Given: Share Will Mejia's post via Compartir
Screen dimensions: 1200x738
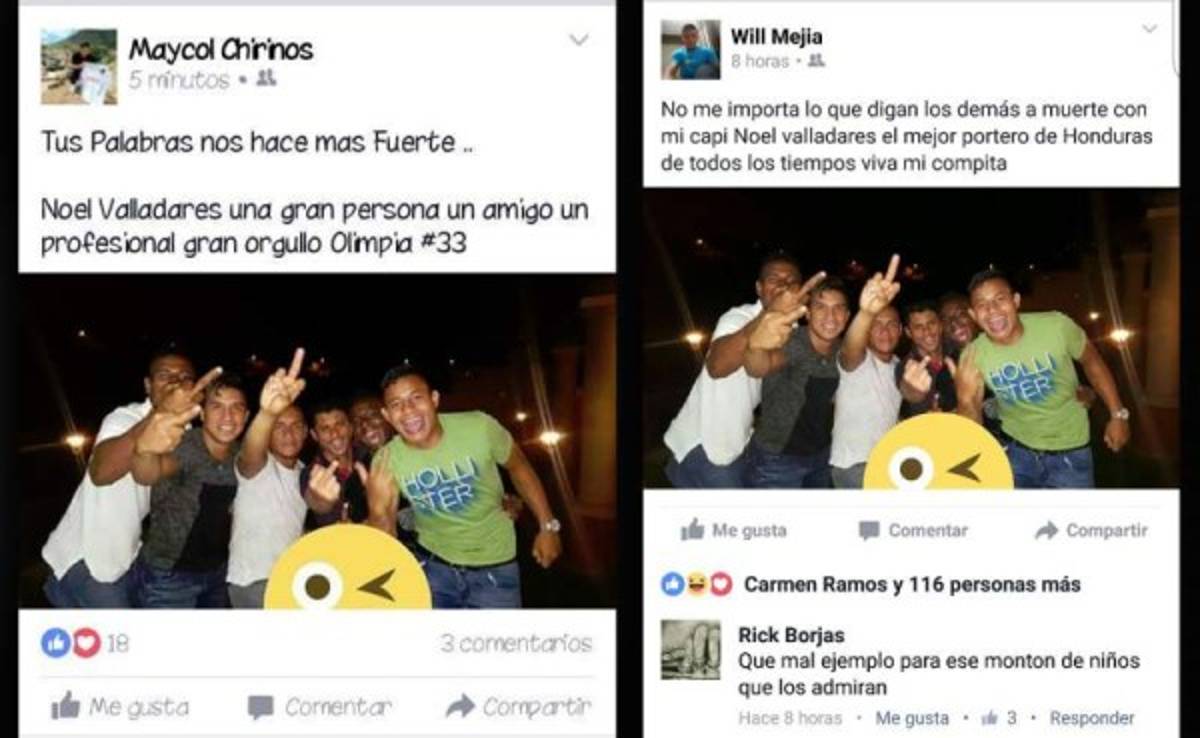Looking at the screenshot, I should 1091,530.
